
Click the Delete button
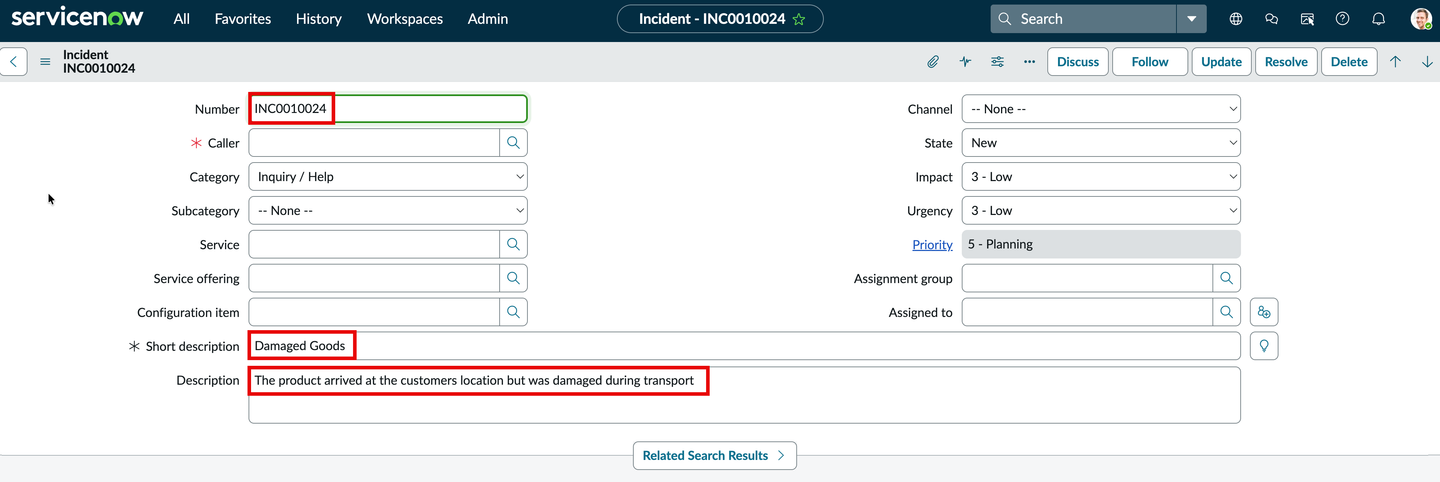pos(1349,62)
